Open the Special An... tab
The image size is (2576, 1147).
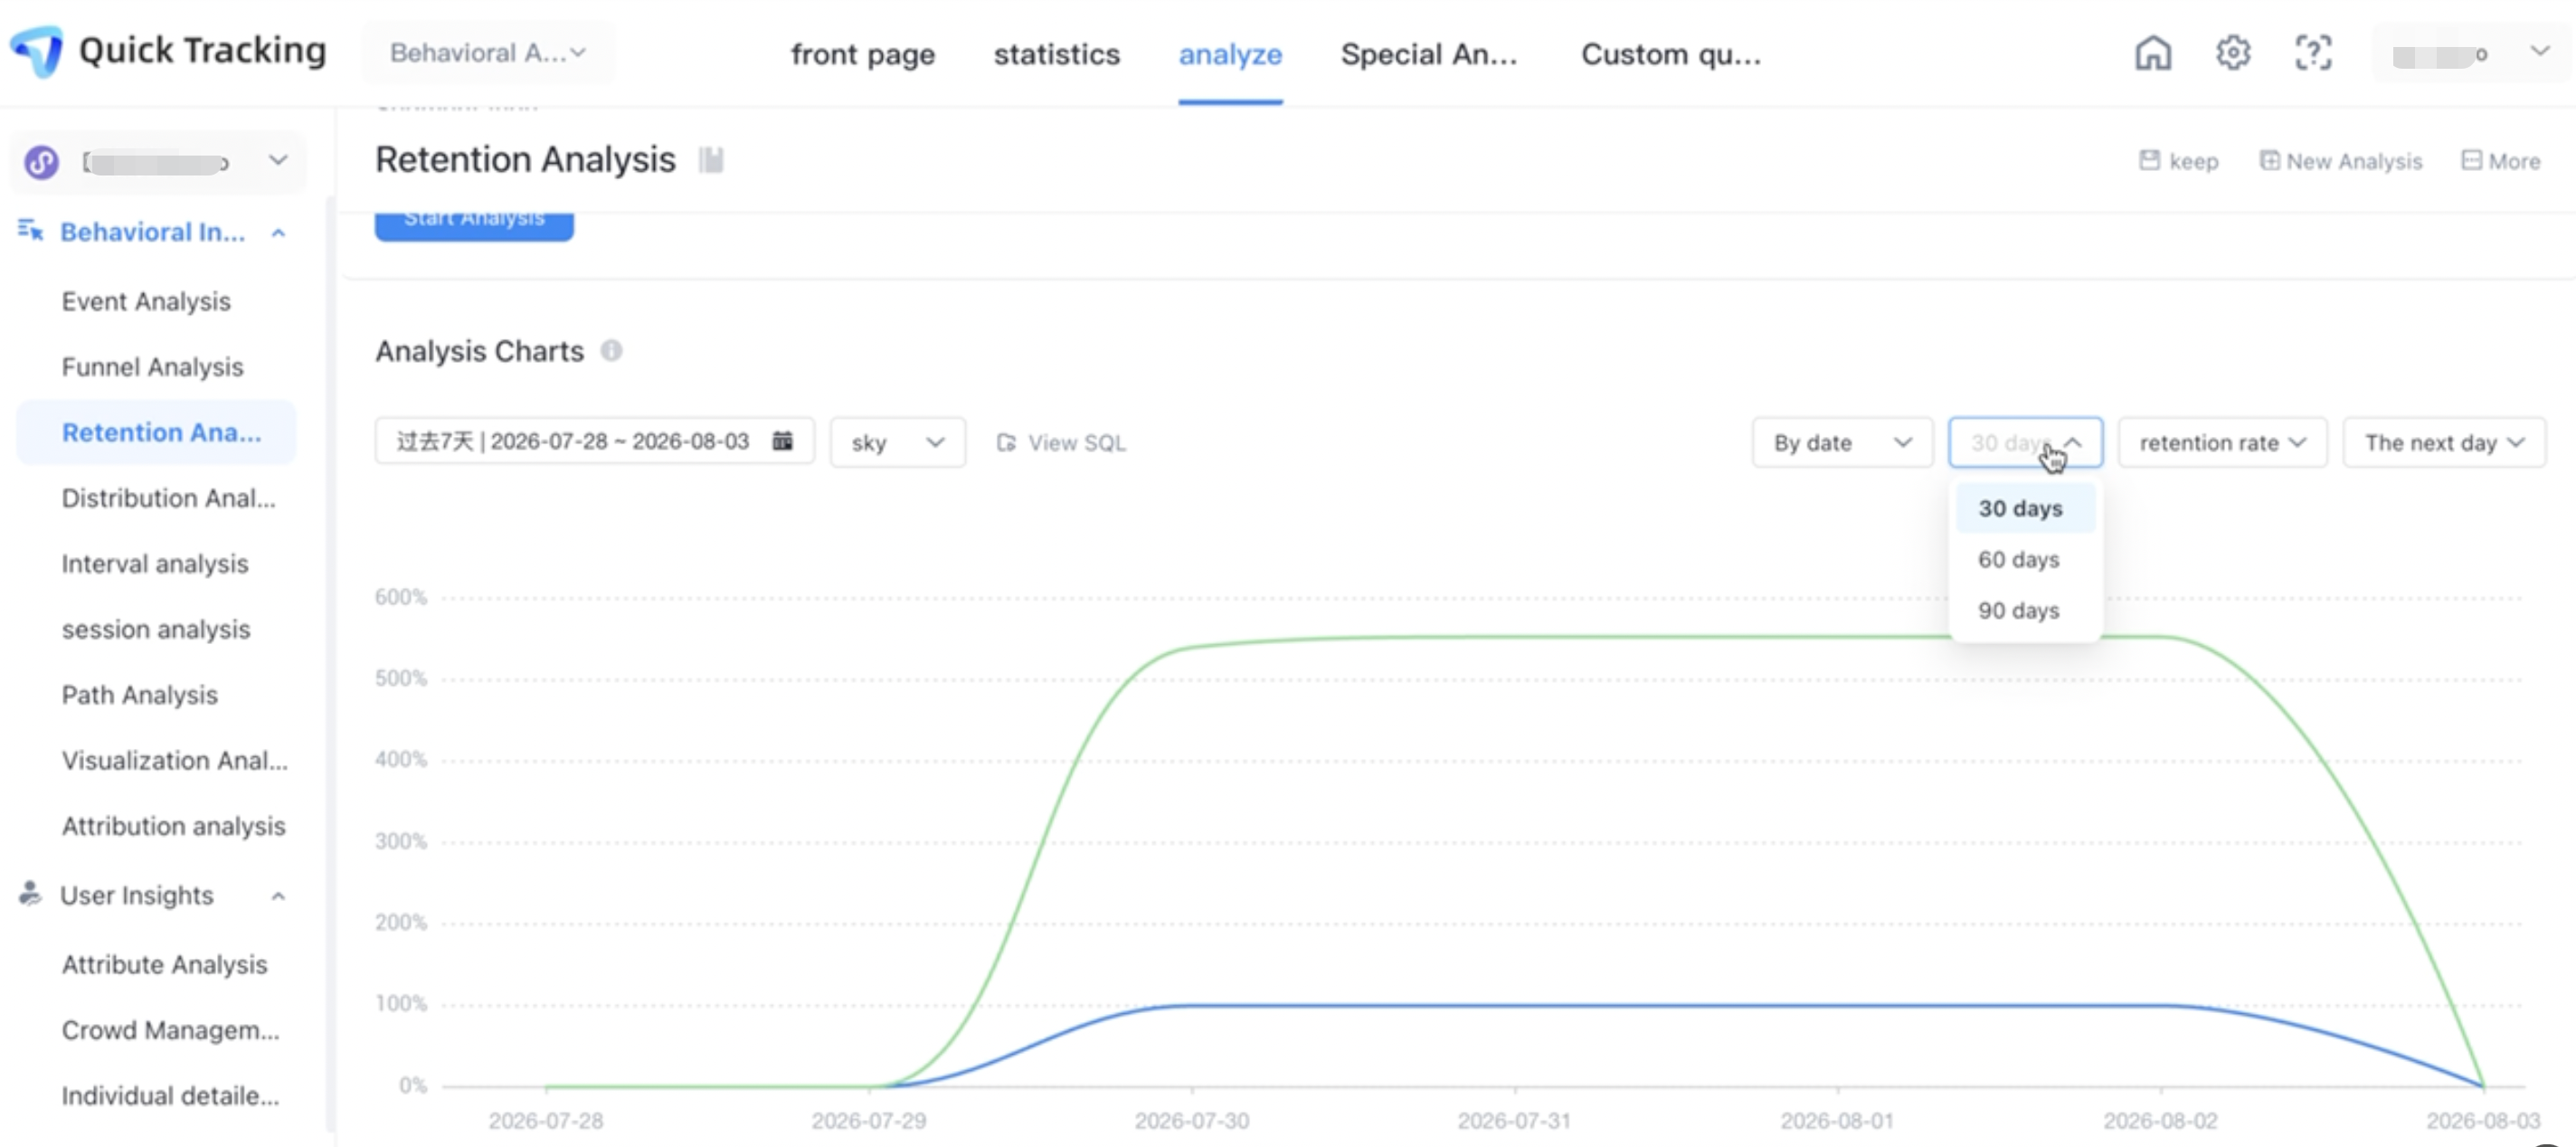point(1429,54)
